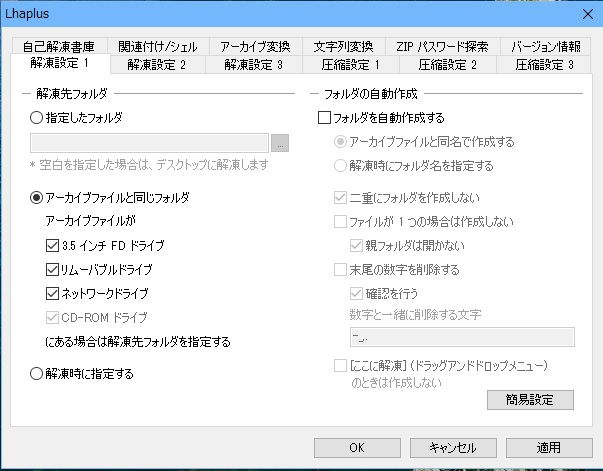The width and height of the screenshot is (603, 471).
Task: Confirm with the OK button
Action: coord(357,448)
